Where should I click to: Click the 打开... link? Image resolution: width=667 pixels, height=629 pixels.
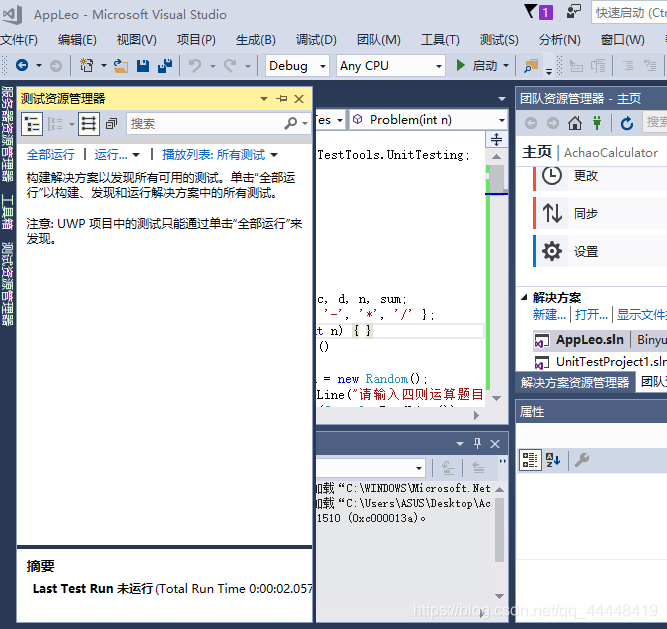click(x=591, y=315)
